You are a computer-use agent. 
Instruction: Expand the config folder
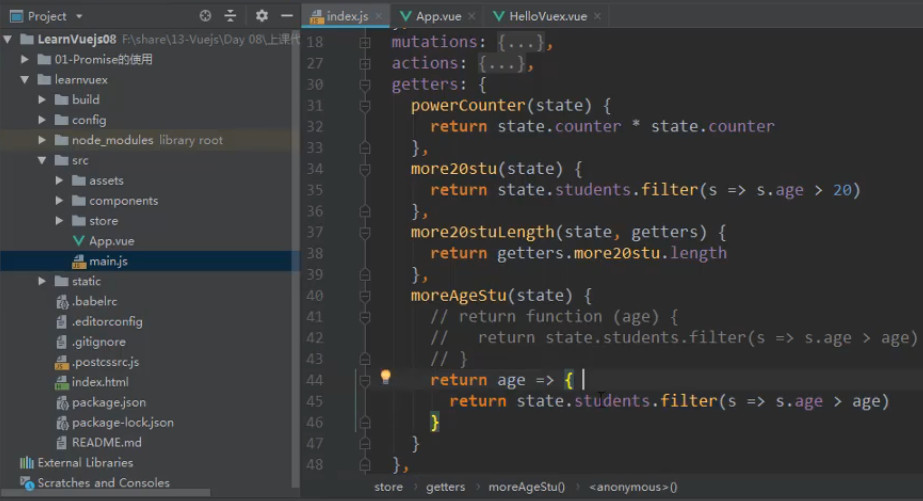(42, 120)
